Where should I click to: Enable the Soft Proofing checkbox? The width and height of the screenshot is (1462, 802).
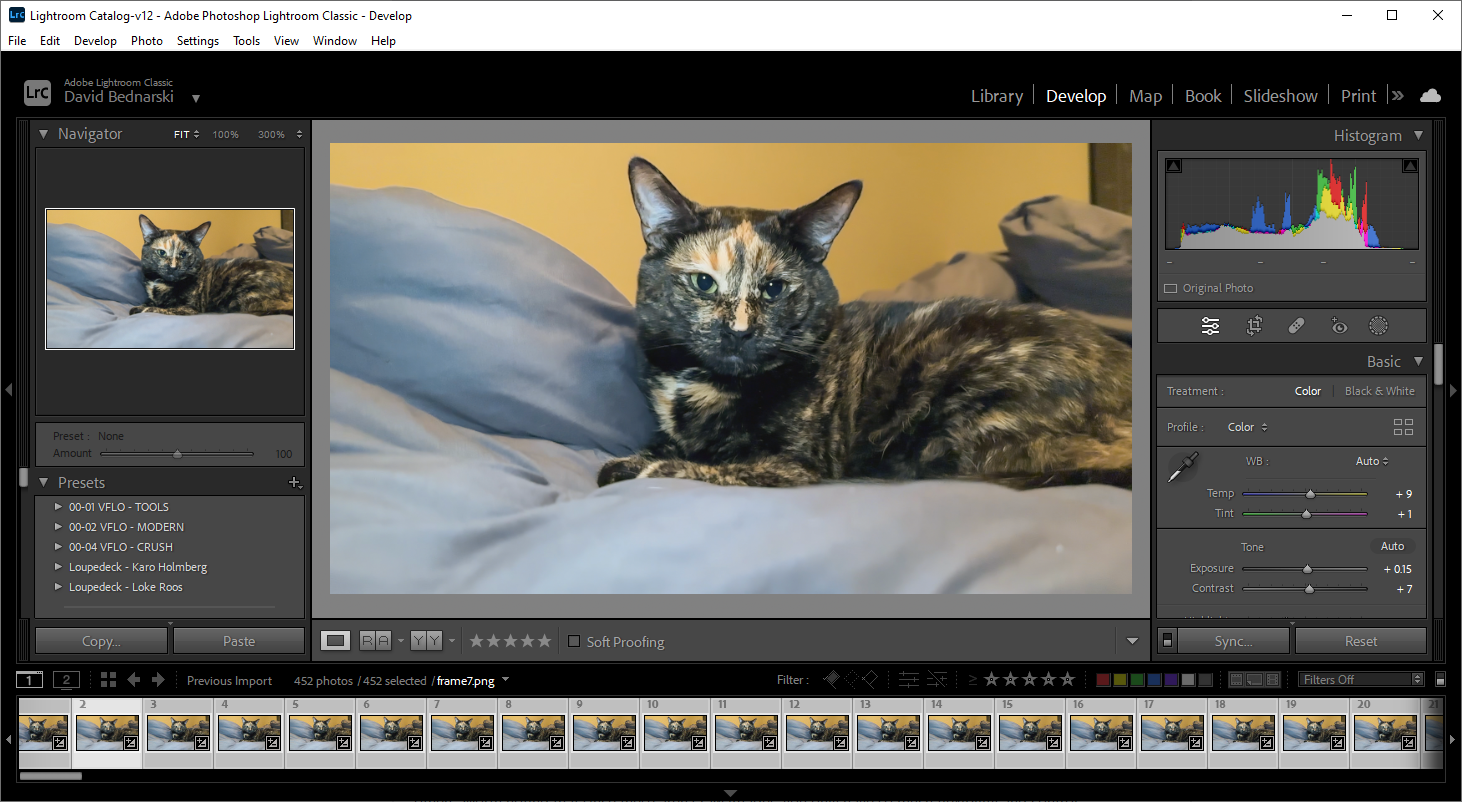click(574, 641)
